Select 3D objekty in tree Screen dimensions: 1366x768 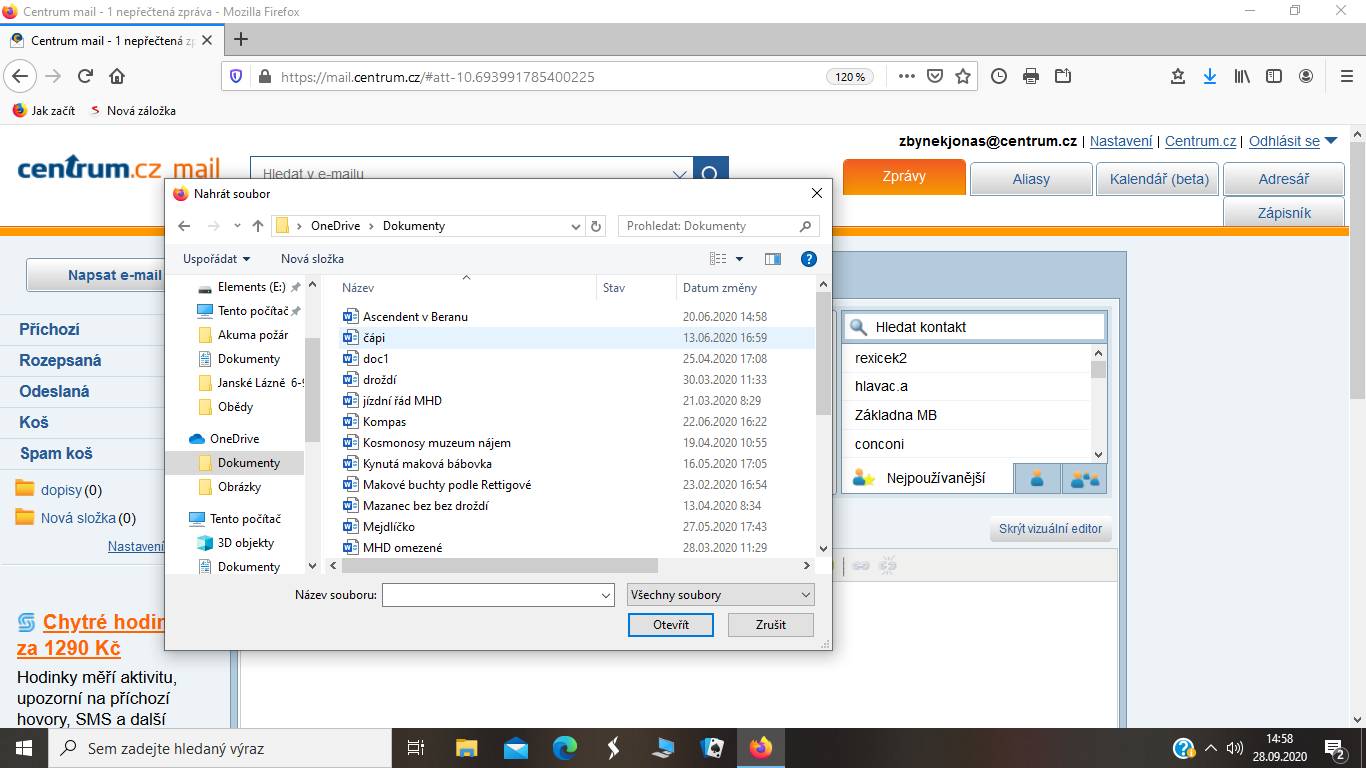(x=246, y=543)
